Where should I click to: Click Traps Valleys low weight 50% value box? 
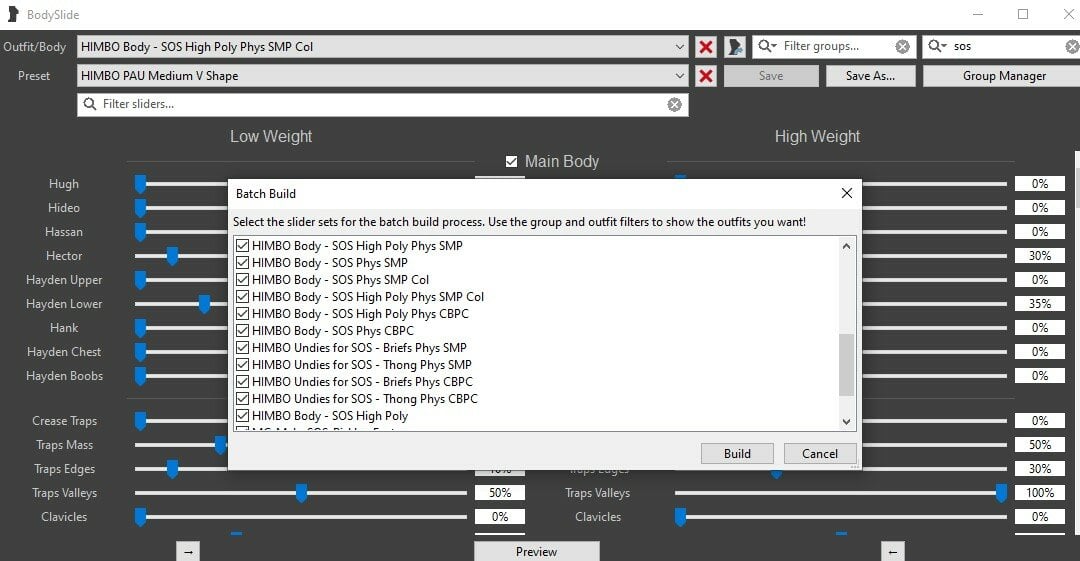click(500, 493)
